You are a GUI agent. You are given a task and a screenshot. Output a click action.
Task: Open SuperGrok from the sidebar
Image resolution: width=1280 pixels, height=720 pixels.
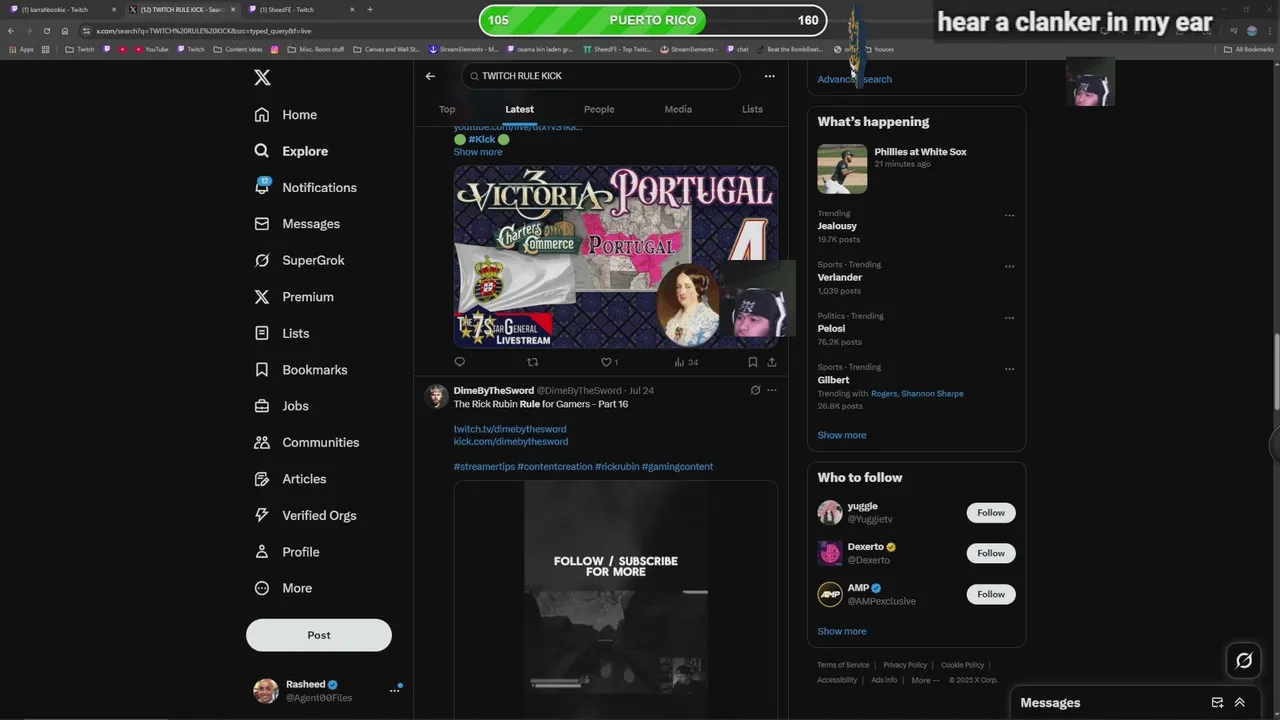[x=299, y=260]
